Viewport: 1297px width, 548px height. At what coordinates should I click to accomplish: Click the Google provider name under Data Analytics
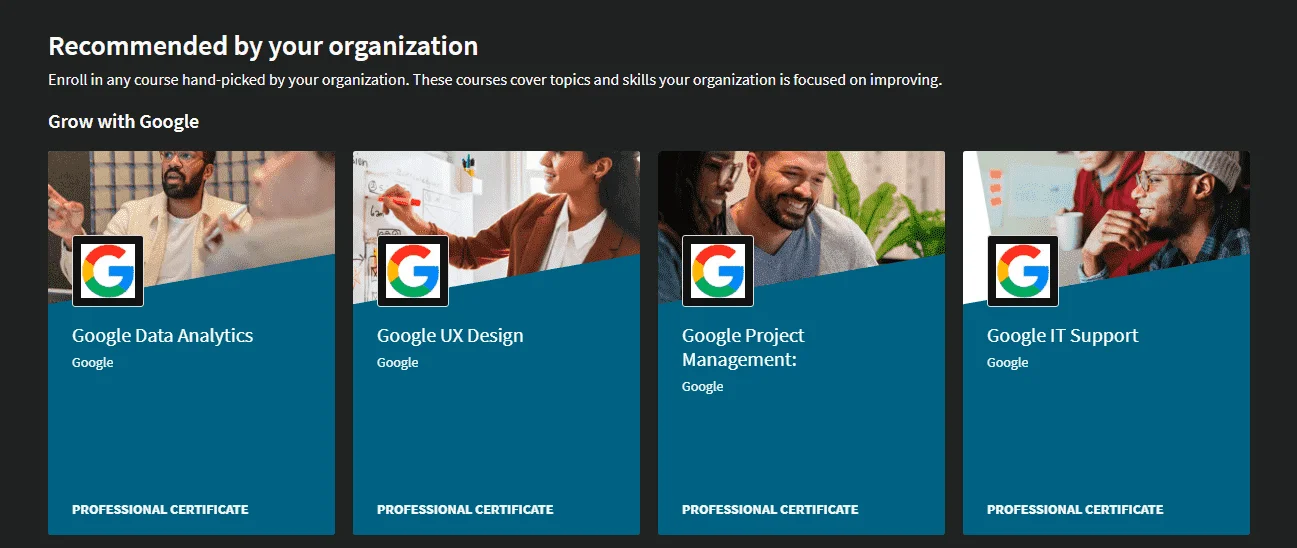click(x=92, y=363)
